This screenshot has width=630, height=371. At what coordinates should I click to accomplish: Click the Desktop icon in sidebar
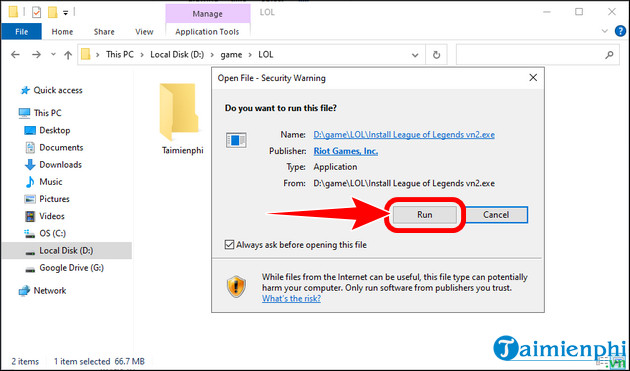30,130
